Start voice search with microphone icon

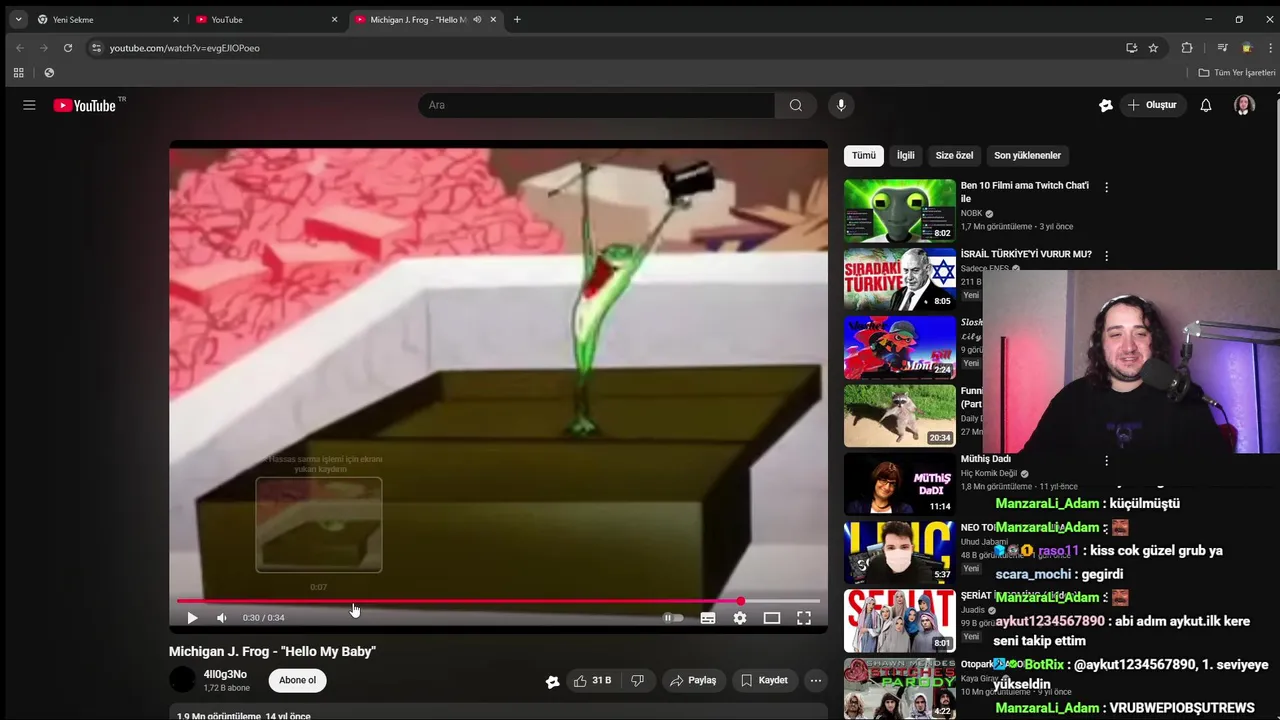[841, 105]
